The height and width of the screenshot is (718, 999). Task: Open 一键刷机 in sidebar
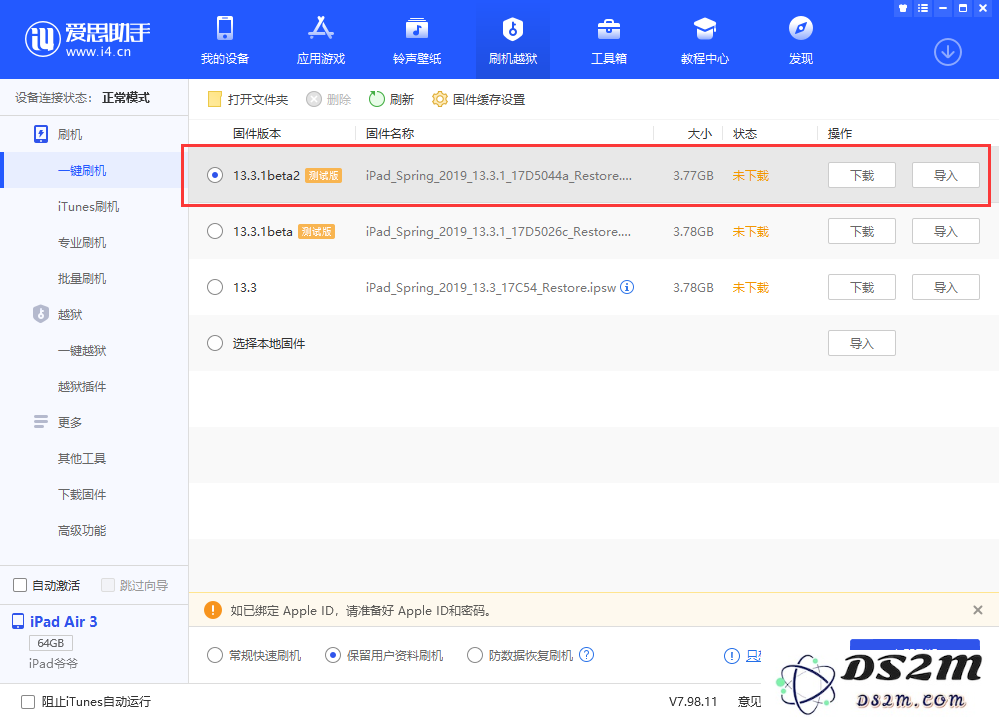pyautogui.click(x=82, y=170)
